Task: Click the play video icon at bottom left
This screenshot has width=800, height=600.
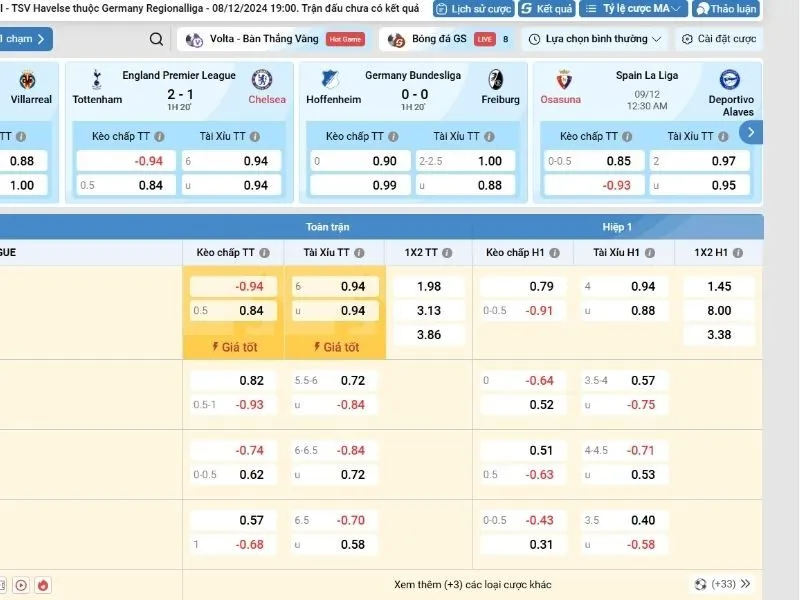Action: tap(20, 585)
